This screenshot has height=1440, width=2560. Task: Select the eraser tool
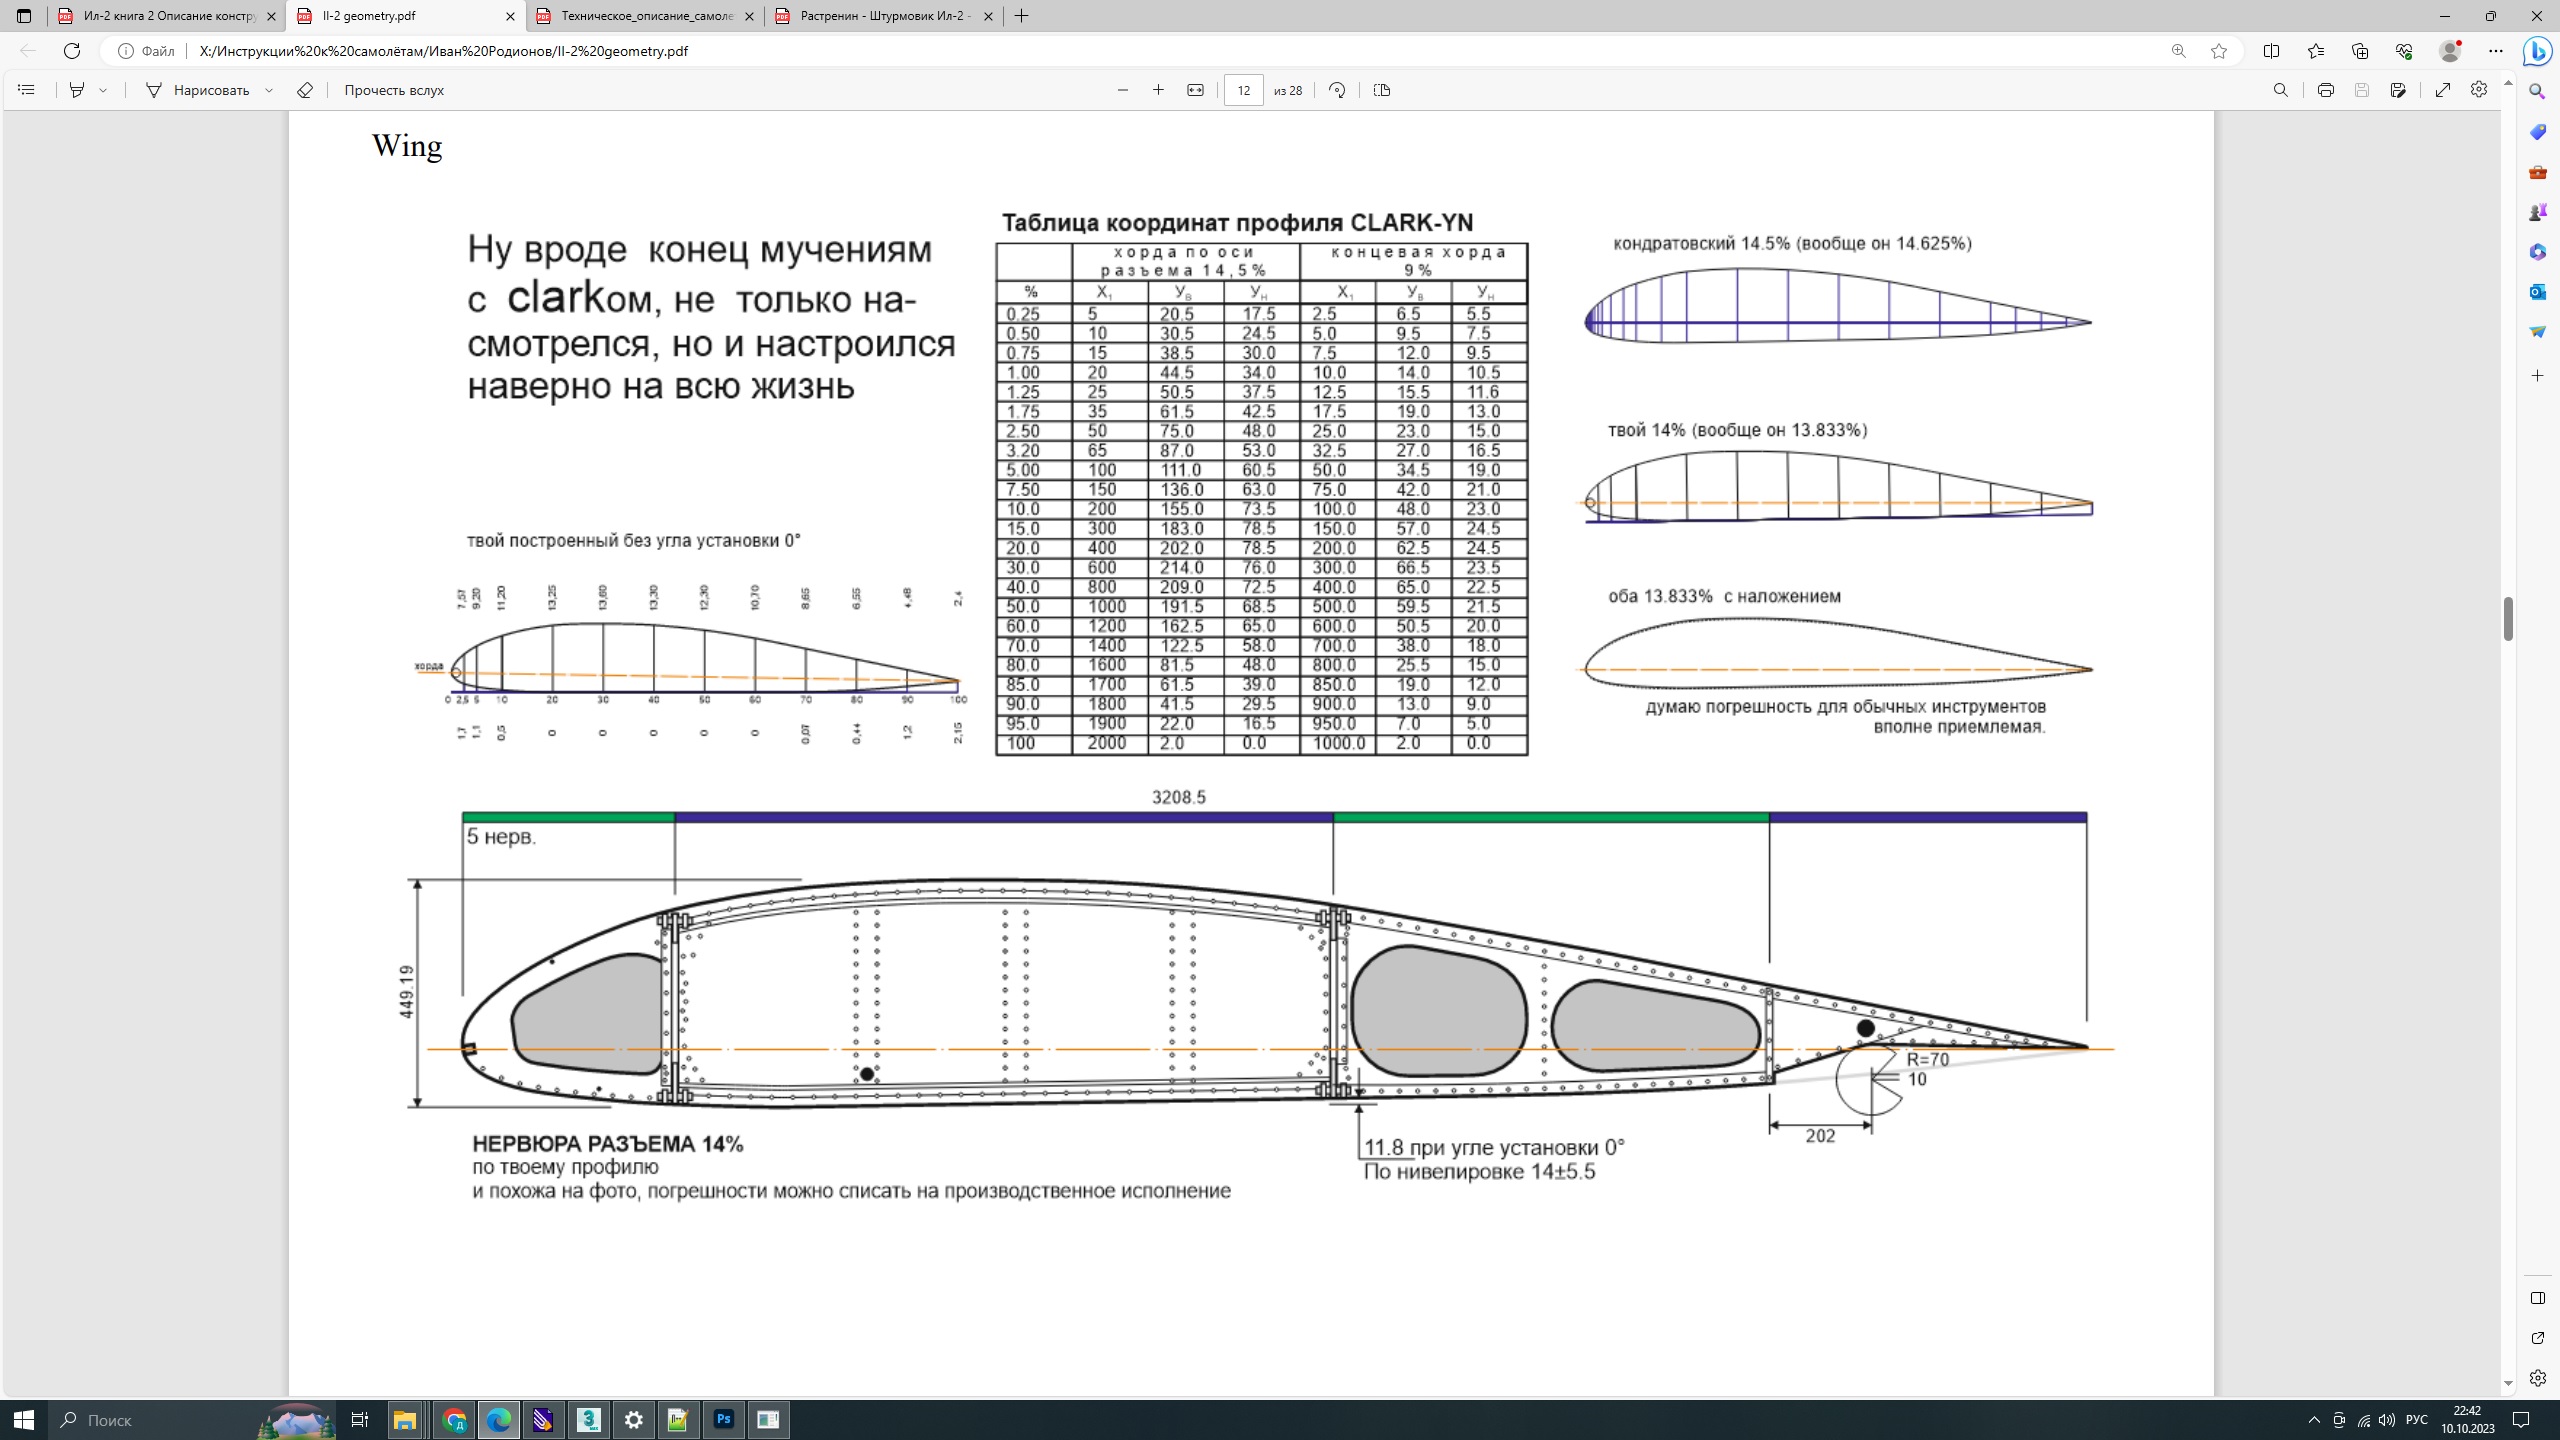[x=305, y=90]
